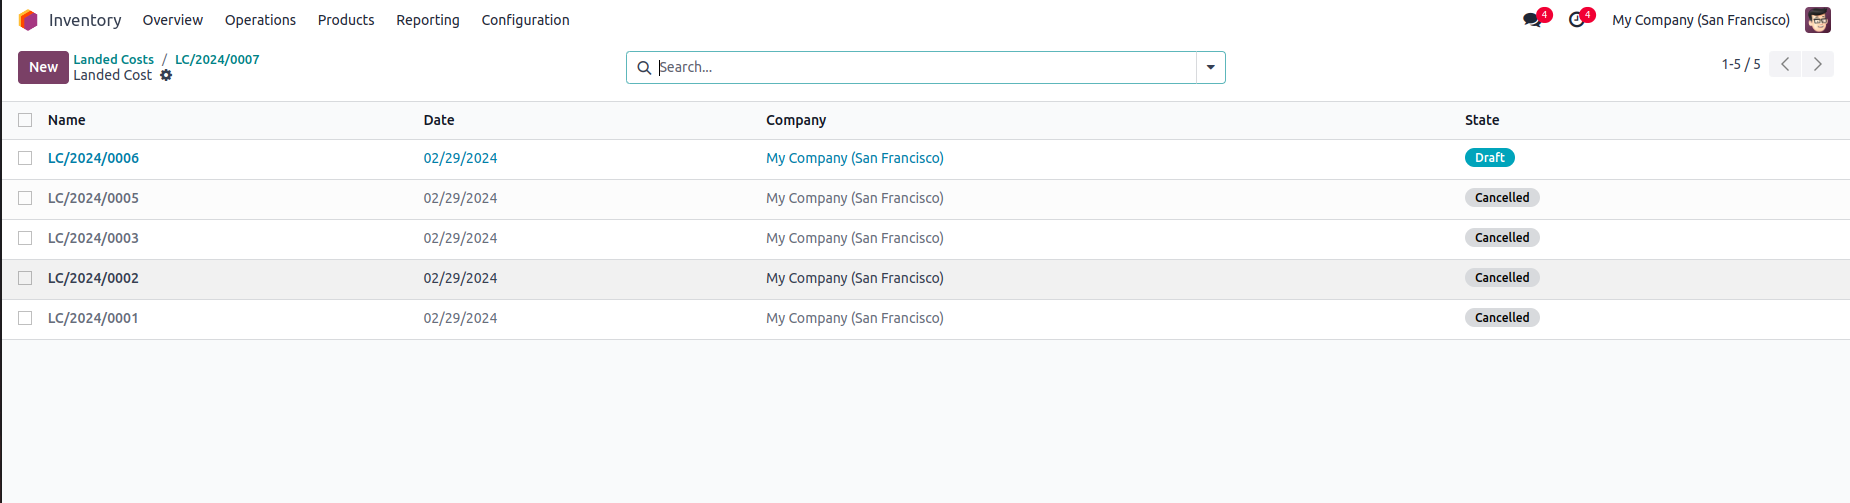Go to previous page arrow
This screenshot has height=503, width=1850.
[x=1785, y=64]
